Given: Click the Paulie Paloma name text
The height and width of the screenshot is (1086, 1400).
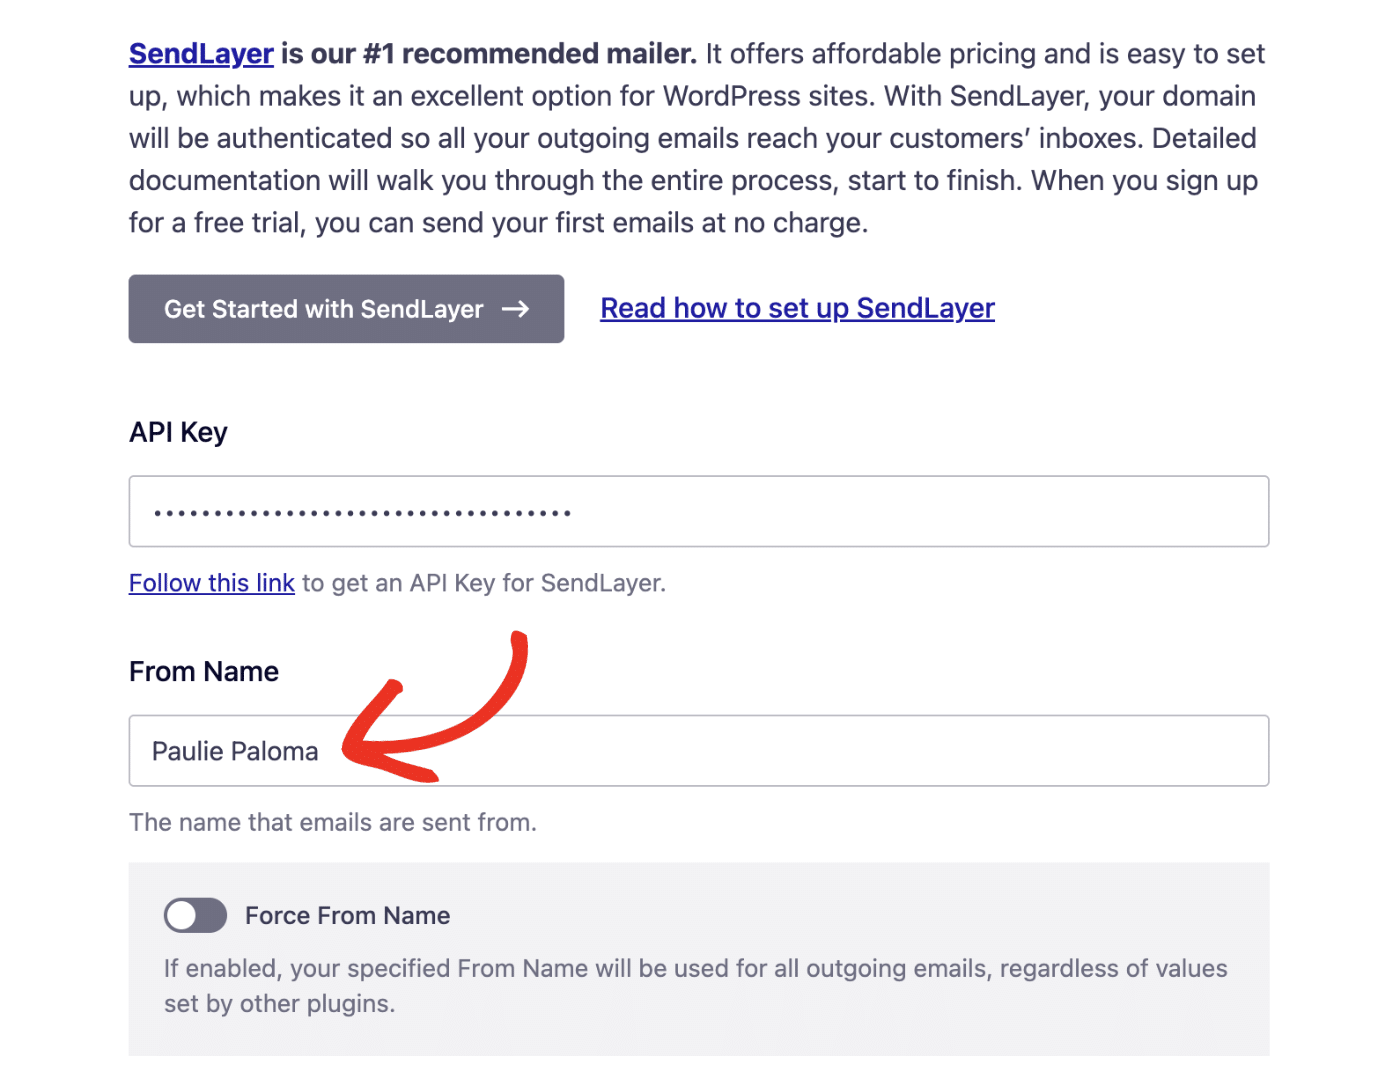Looking at the screenshot, I should pos(235,752).
